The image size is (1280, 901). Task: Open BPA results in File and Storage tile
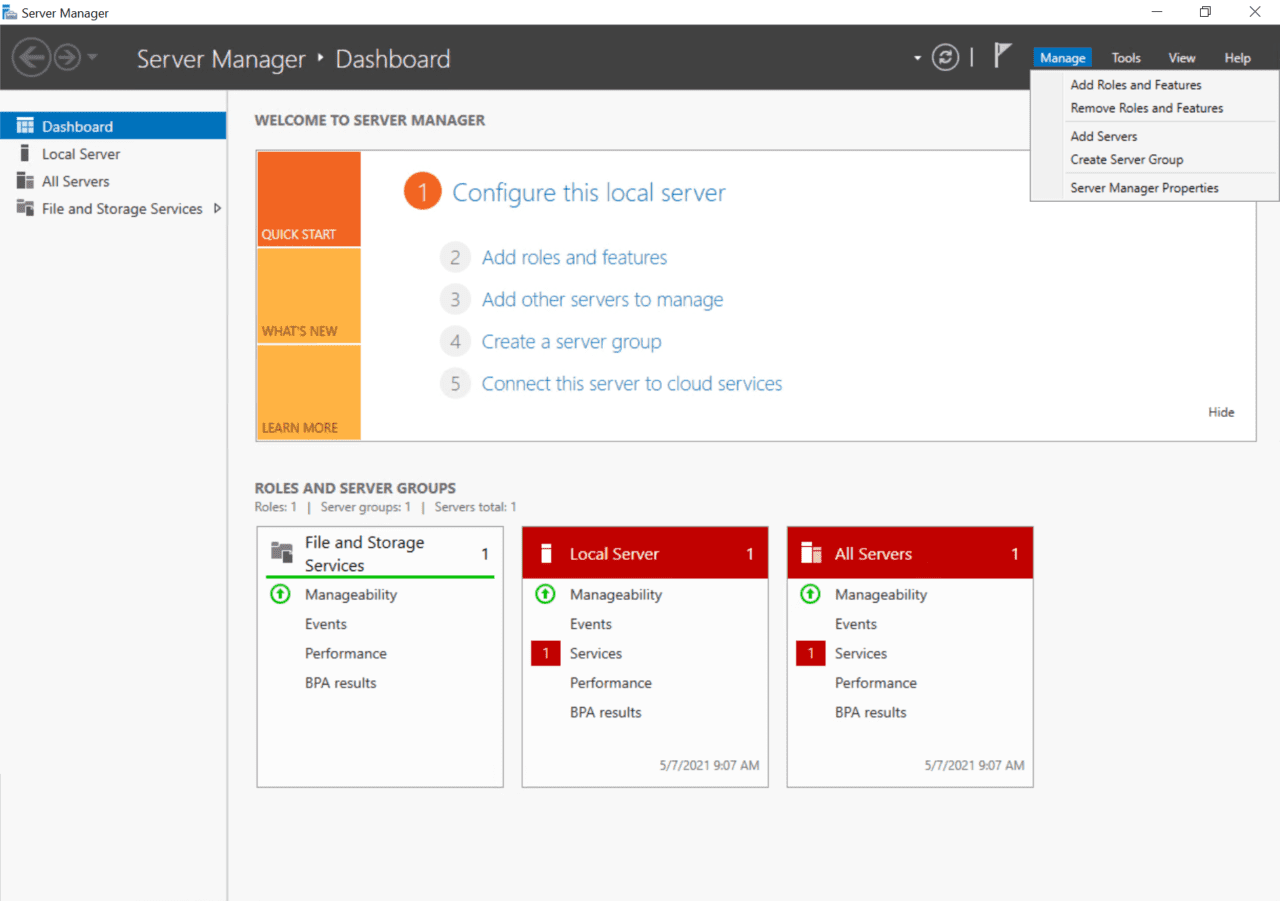341,683
